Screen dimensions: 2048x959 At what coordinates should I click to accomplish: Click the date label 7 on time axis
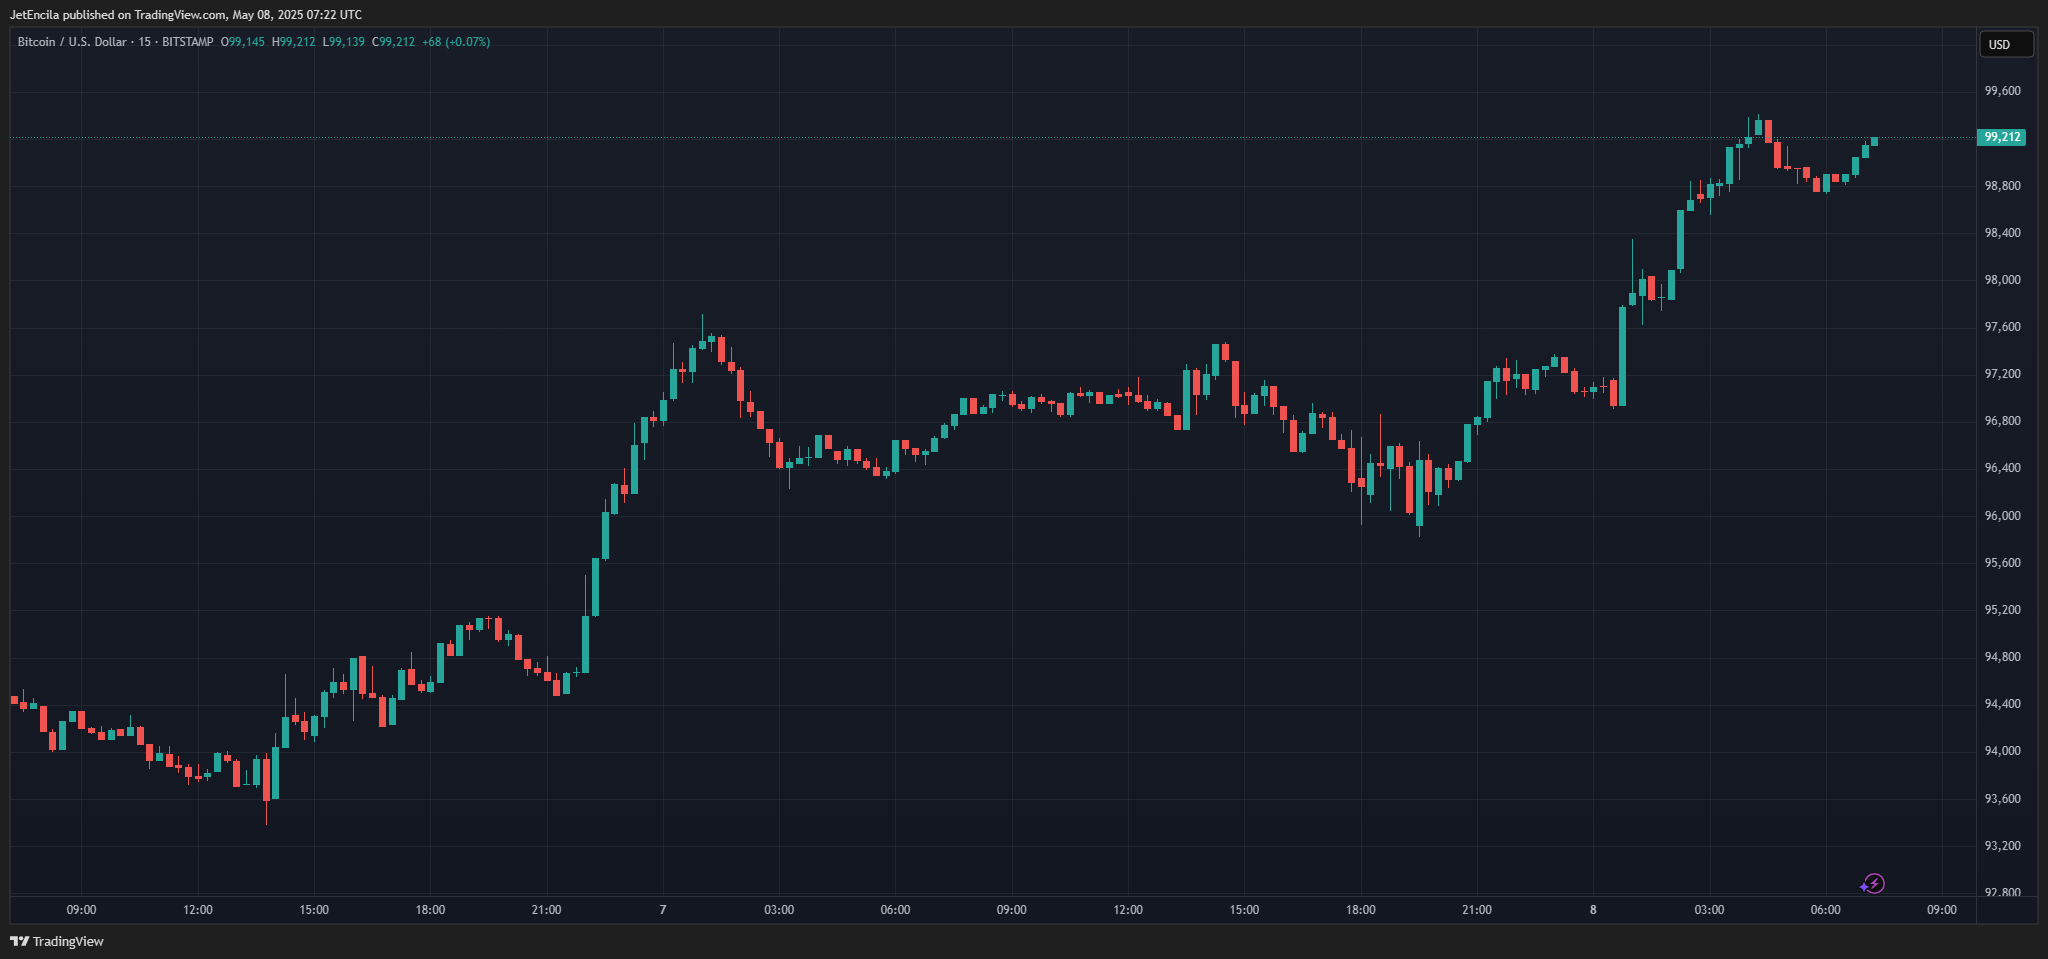[663, 910]
